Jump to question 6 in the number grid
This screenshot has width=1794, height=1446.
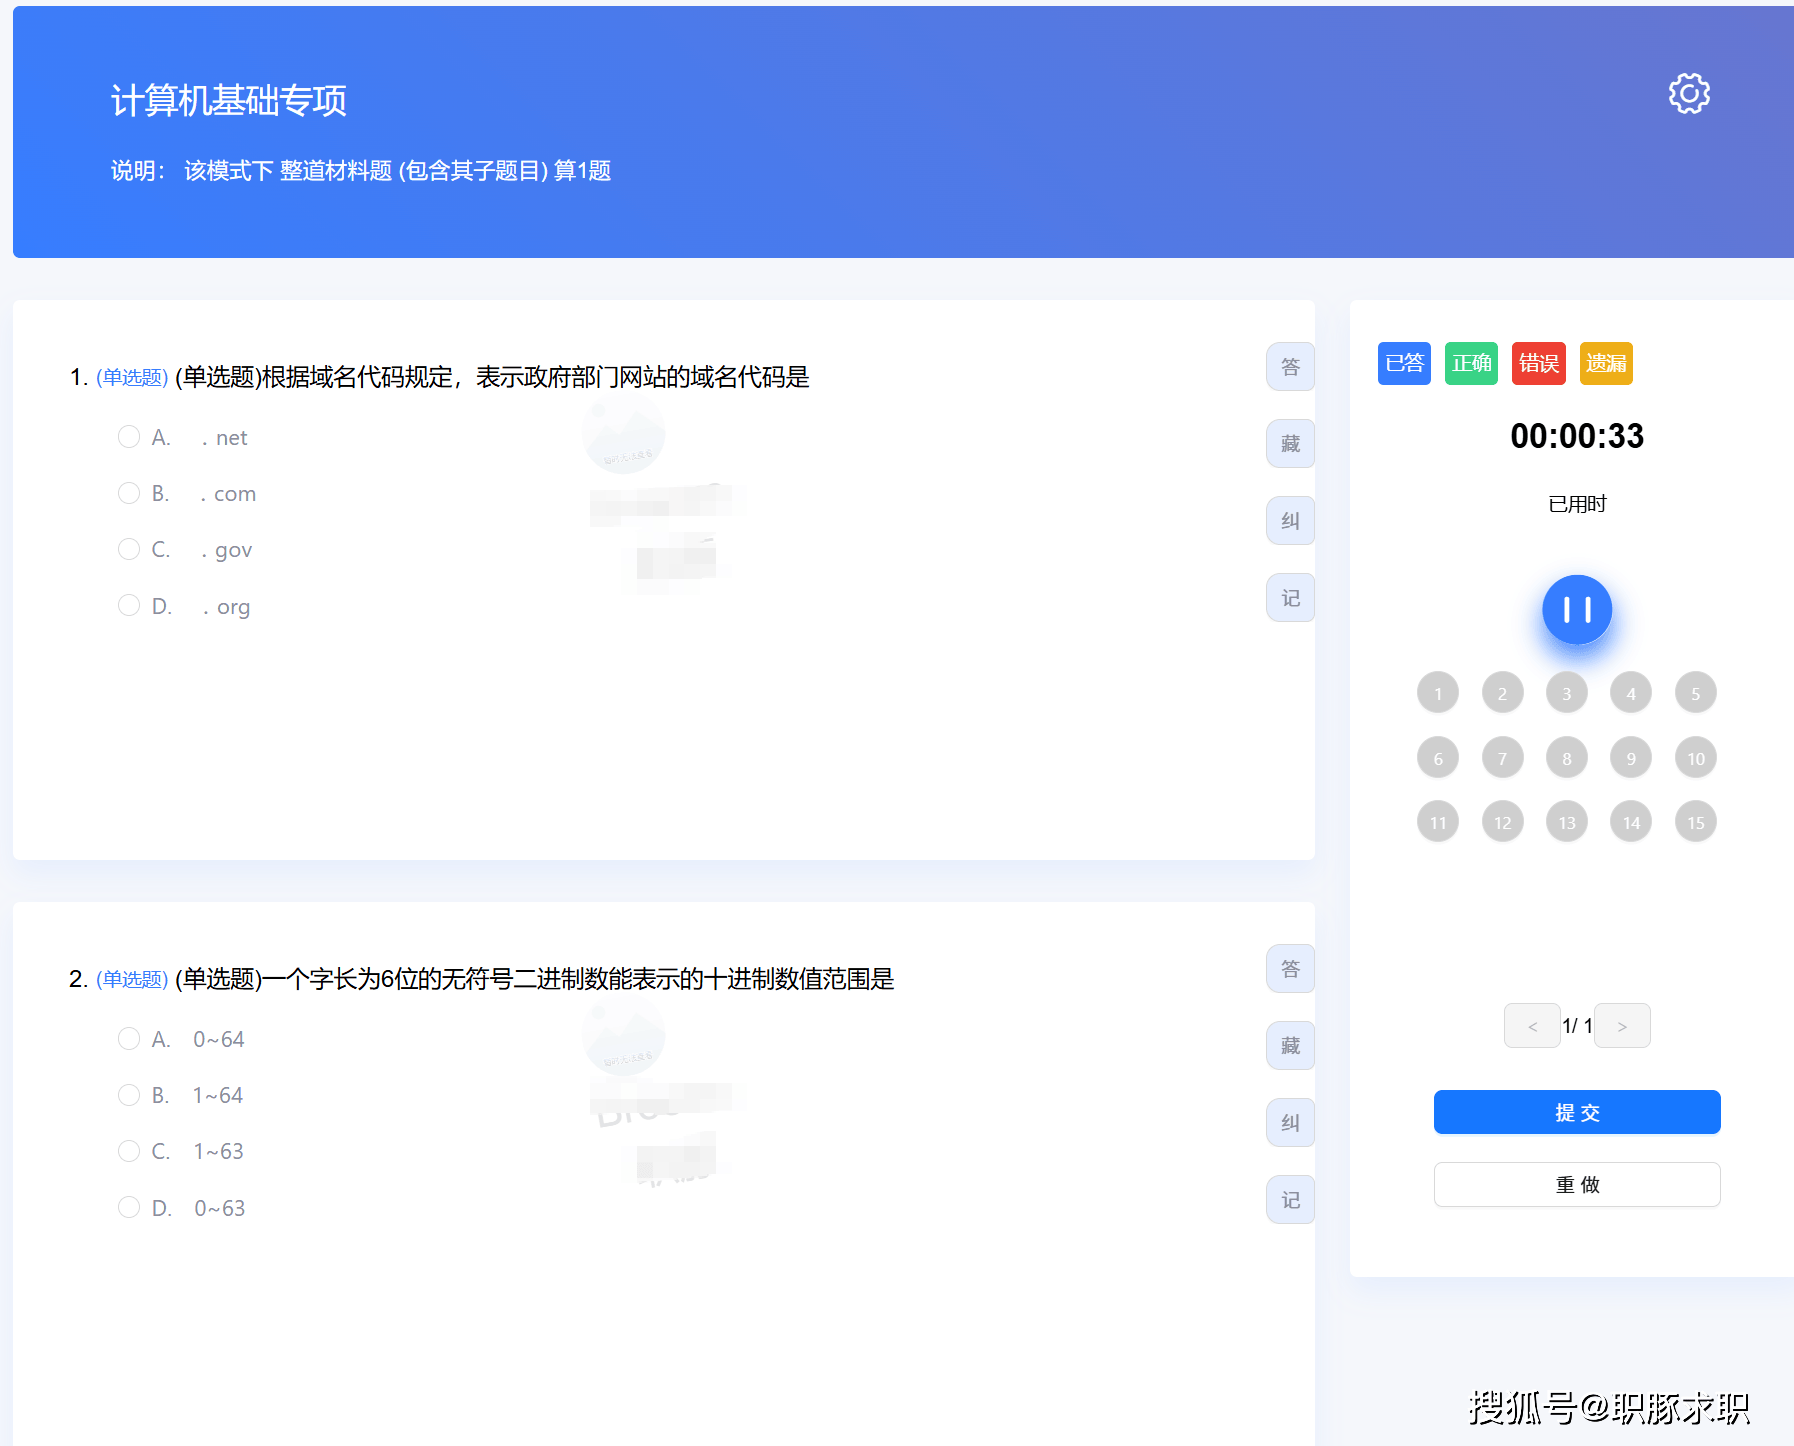point(1438,758)
